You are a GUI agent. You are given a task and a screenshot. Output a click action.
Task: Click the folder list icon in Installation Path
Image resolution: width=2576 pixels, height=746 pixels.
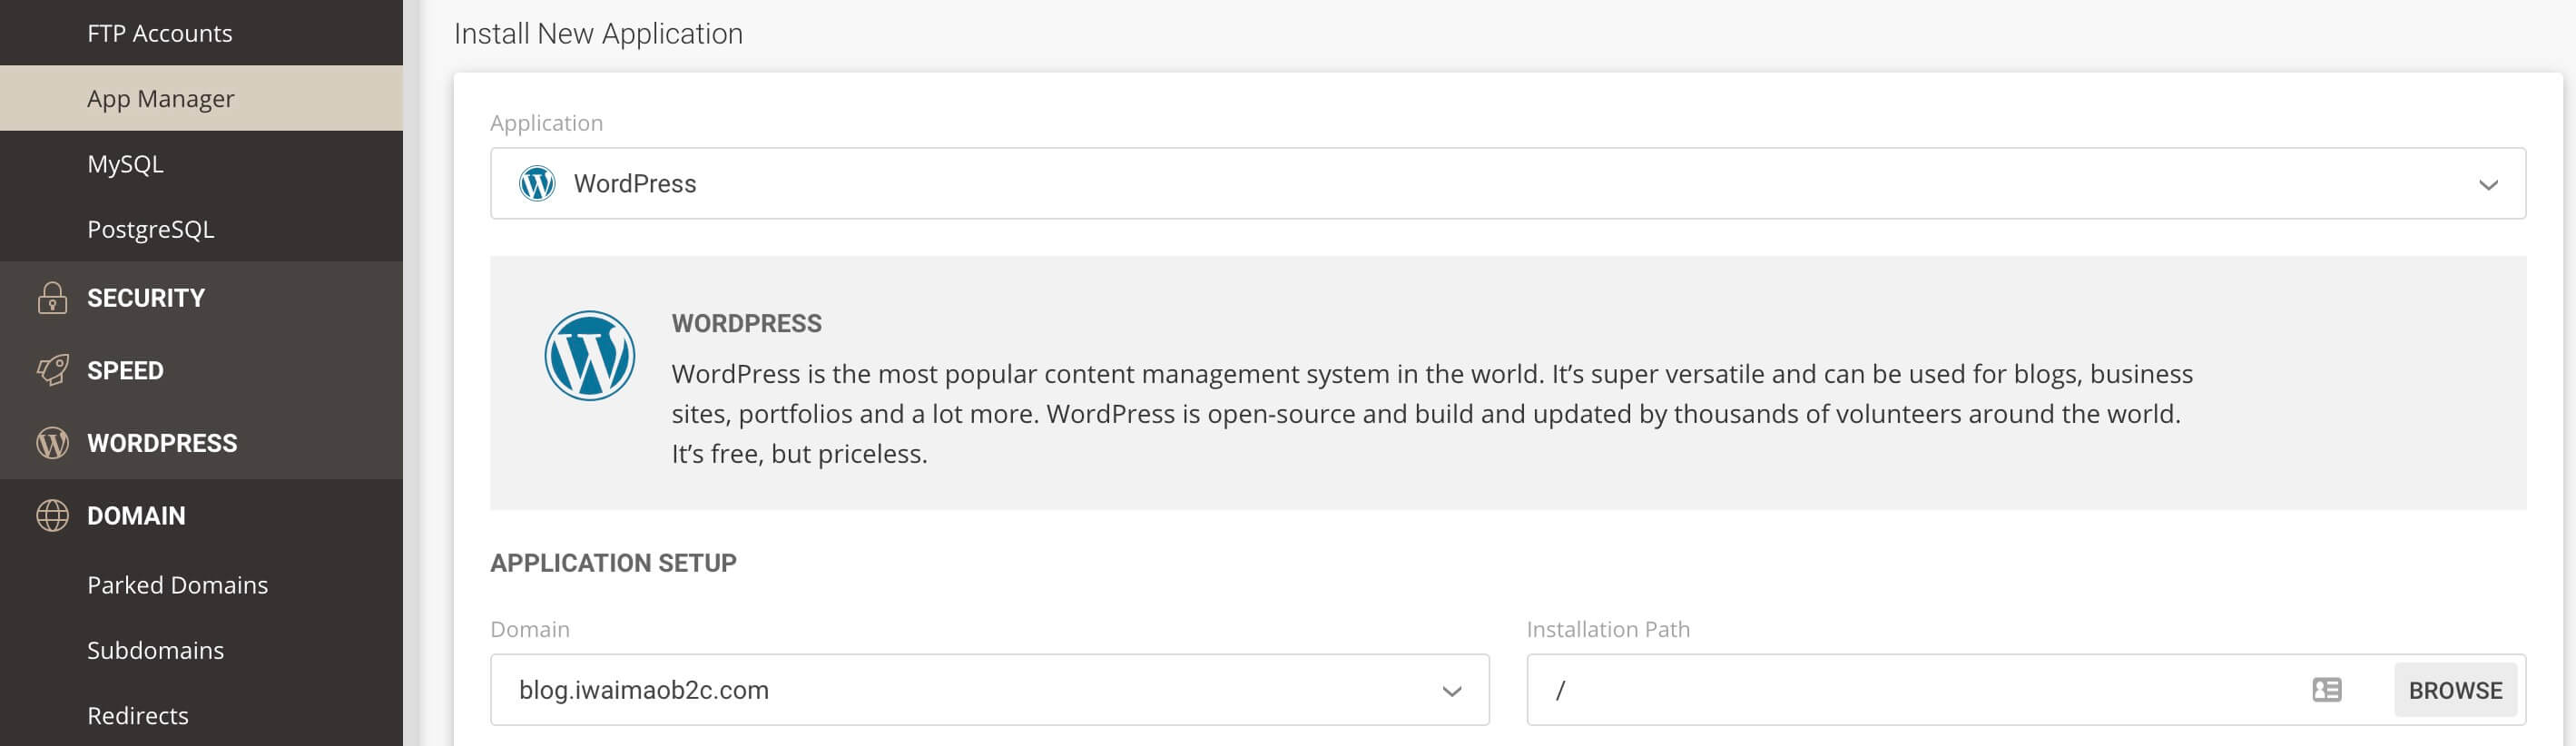[x=2326, y=690]
